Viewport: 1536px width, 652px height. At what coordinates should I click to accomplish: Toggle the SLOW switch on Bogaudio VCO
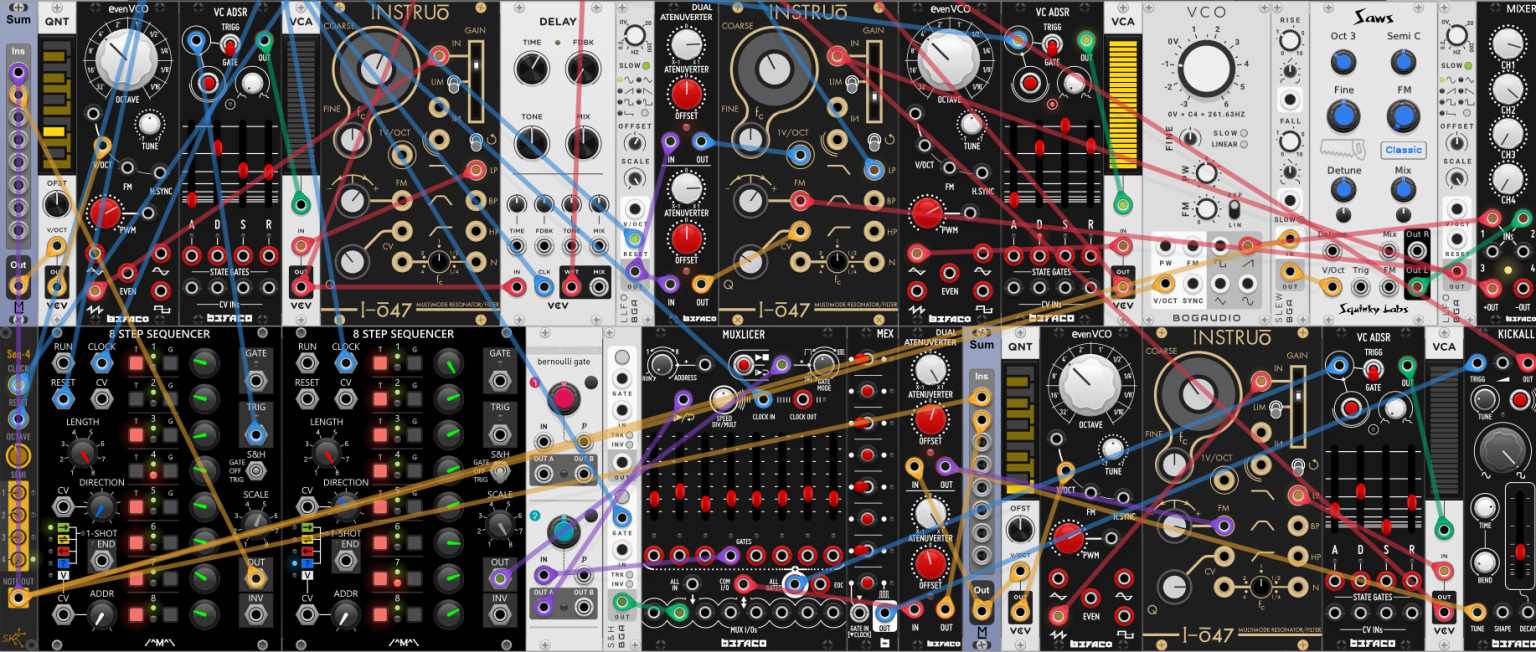(x=1242, y=133)
